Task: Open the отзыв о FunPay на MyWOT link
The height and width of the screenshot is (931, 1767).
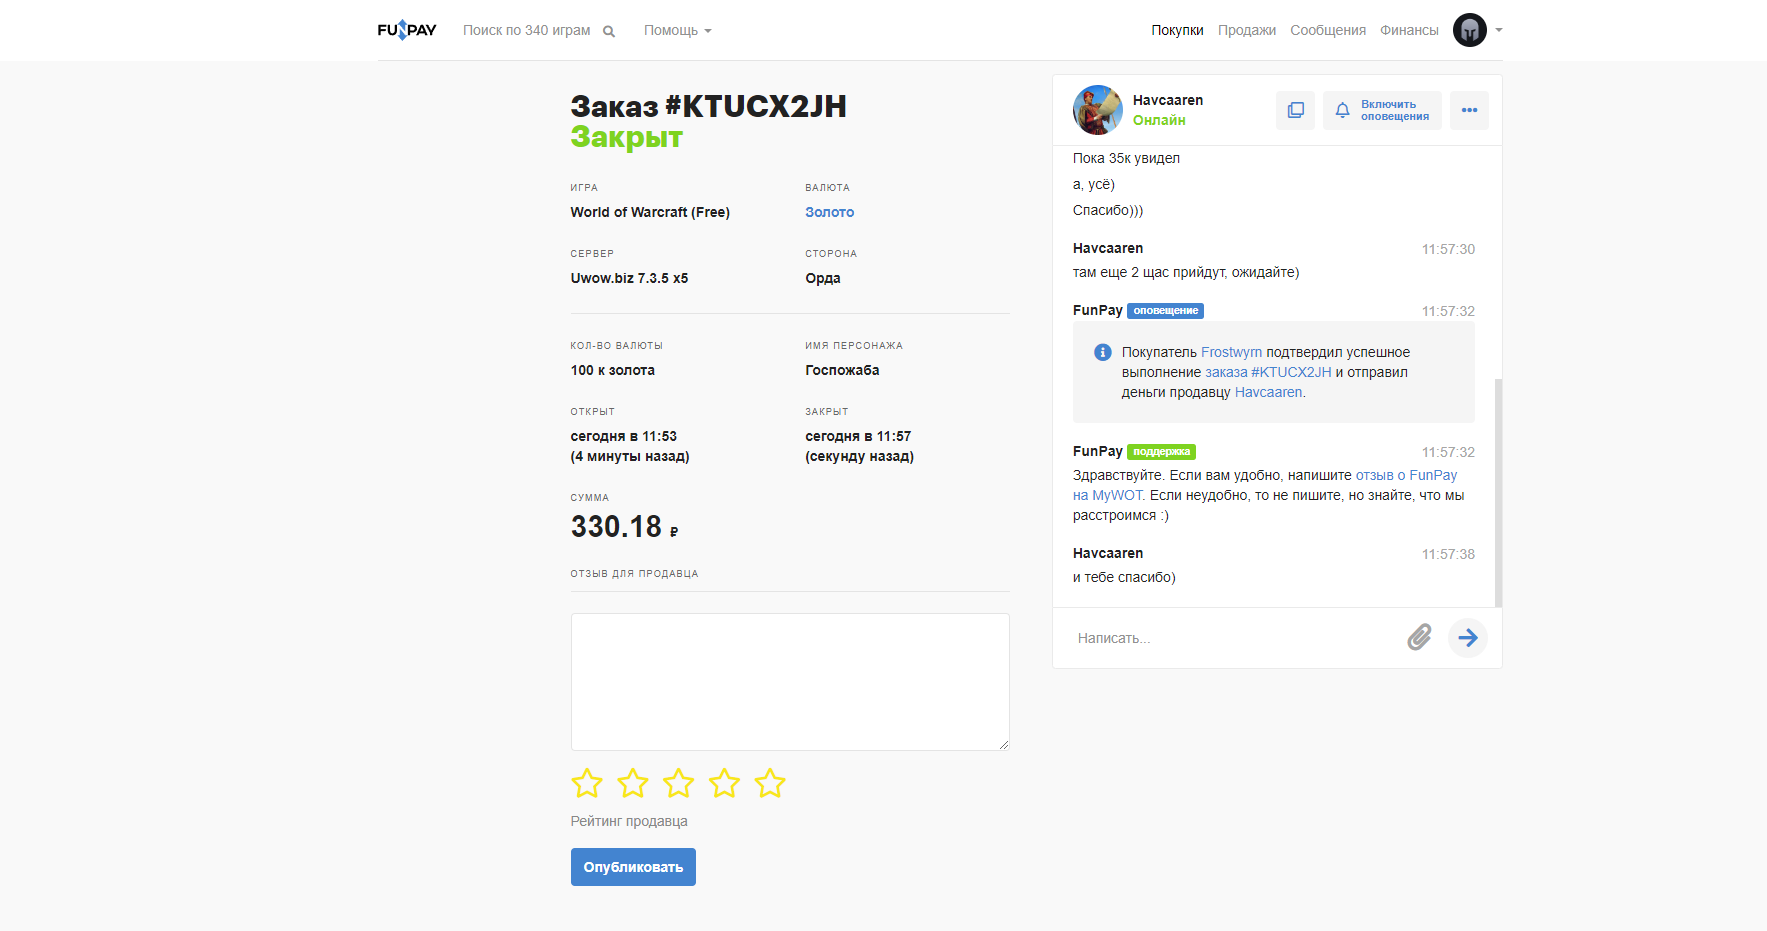Action: click(1406, 475)
